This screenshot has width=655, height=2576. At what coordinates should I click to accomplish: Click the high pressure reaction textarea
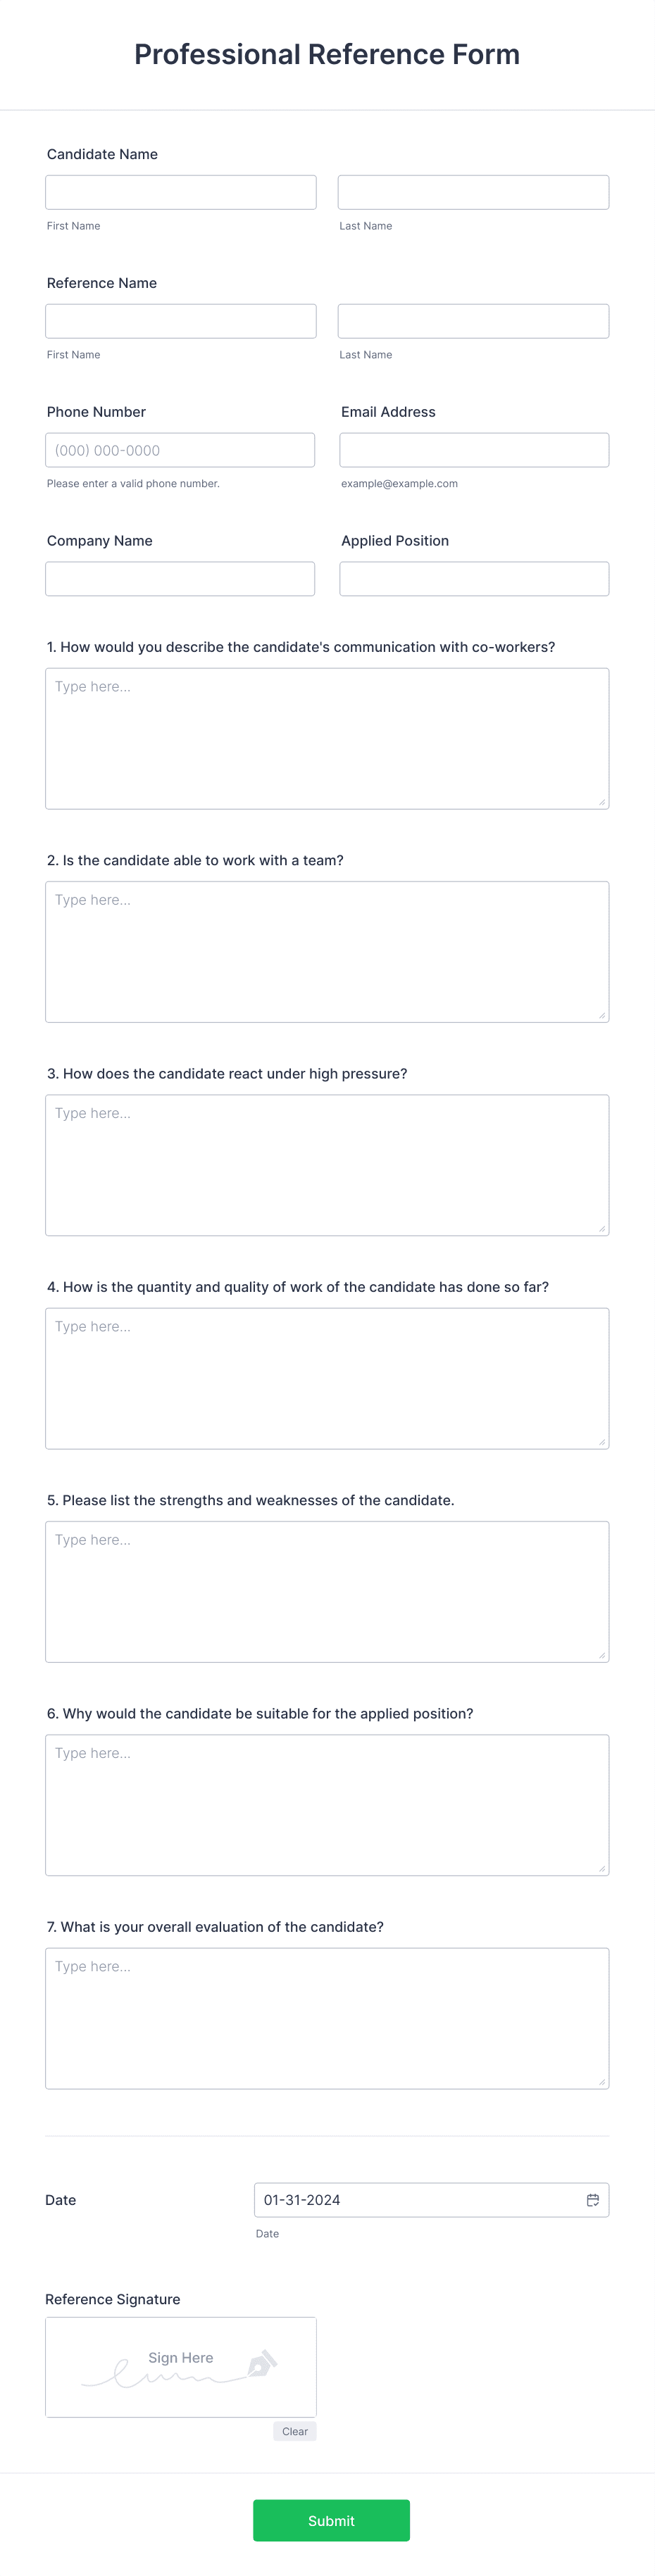(x=327, y=1165)
